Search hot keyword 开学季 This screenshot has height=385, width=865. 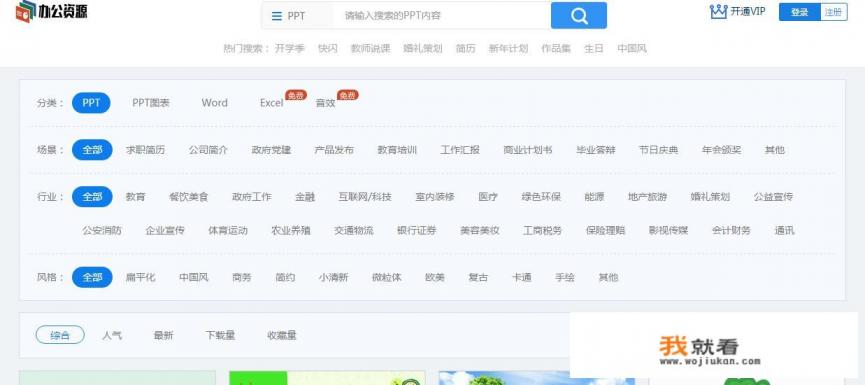290,49
